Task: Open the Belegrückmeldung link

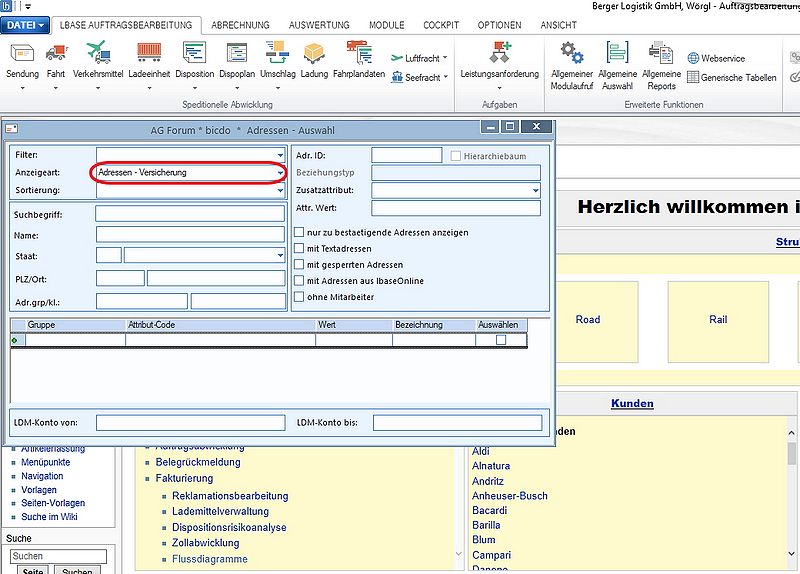Action: click(198, 462)
